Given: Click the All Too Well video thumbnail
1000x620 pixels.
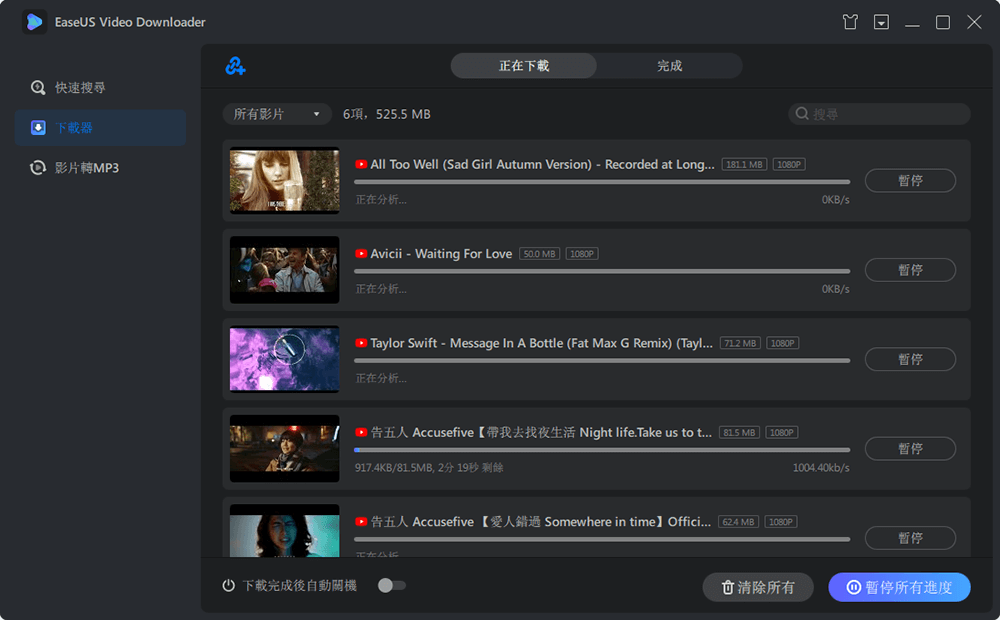Looking at the screenshot, I should click(x=284, y=181).
